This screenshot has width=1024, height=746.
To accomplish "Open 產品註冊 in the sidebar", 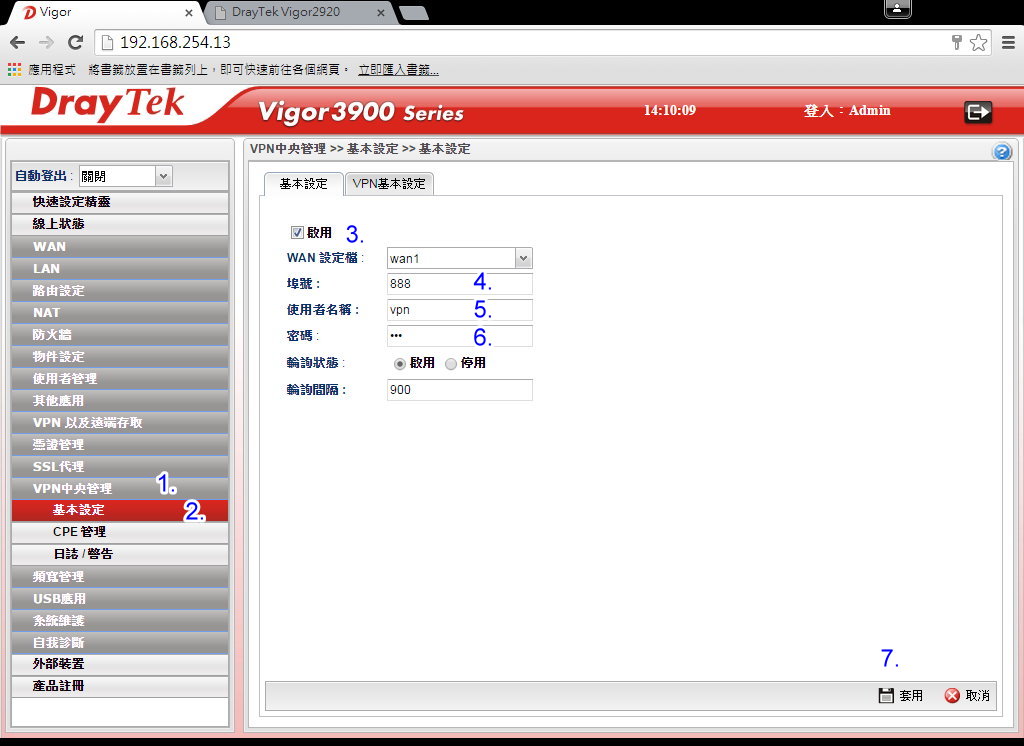I will [x=120, y=686].
